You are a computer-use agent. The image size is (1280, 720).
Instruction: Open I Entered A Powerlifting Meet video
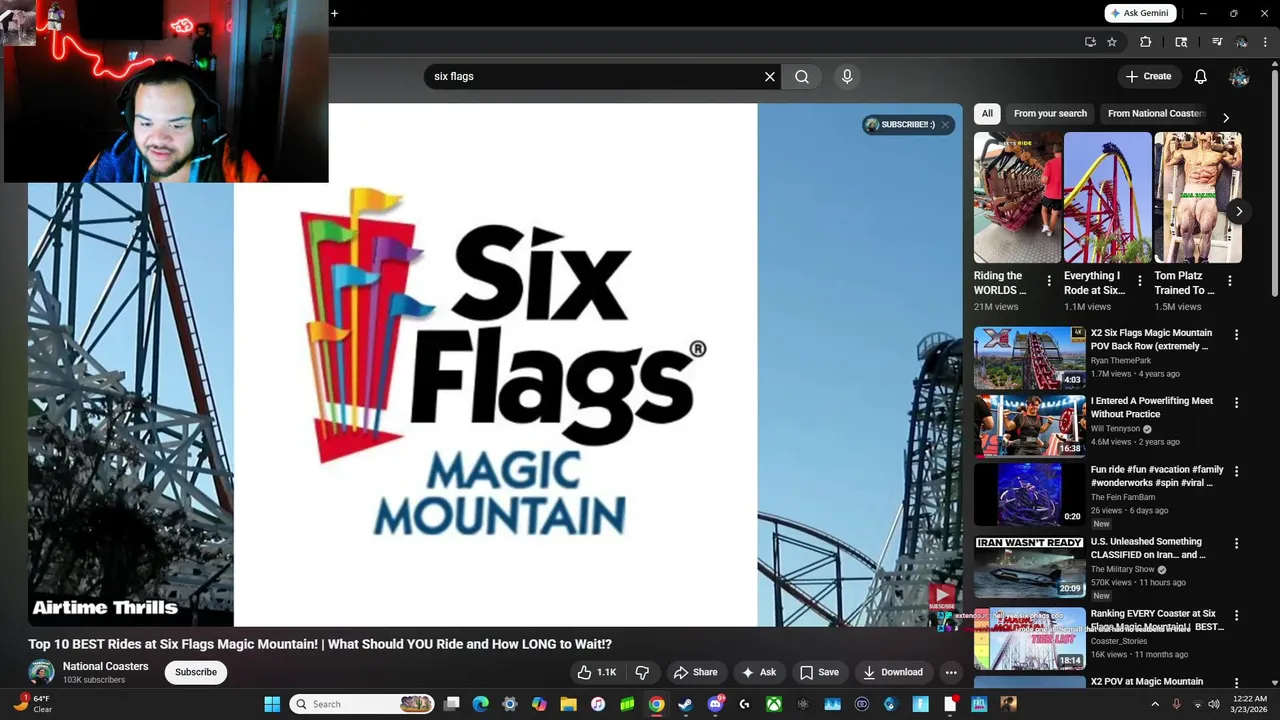[x=1030, y=425]
